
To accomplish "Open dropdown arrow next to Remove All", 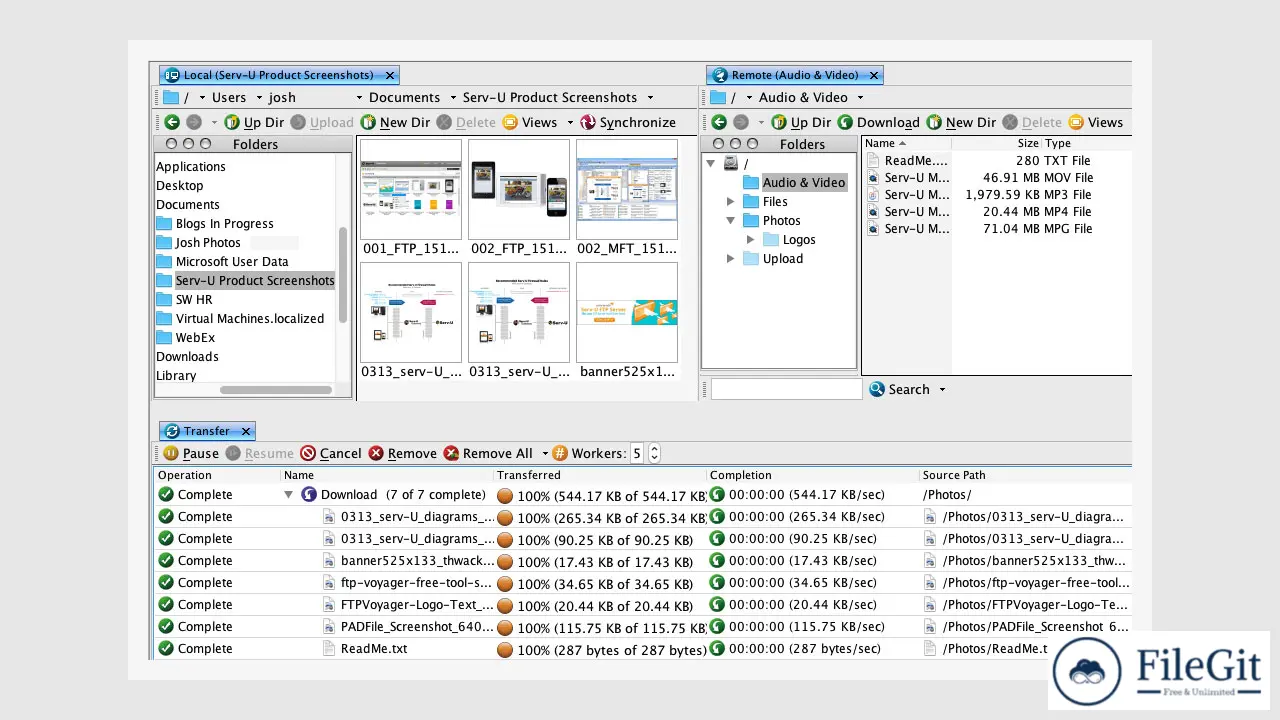I will (x=543, y=454).
